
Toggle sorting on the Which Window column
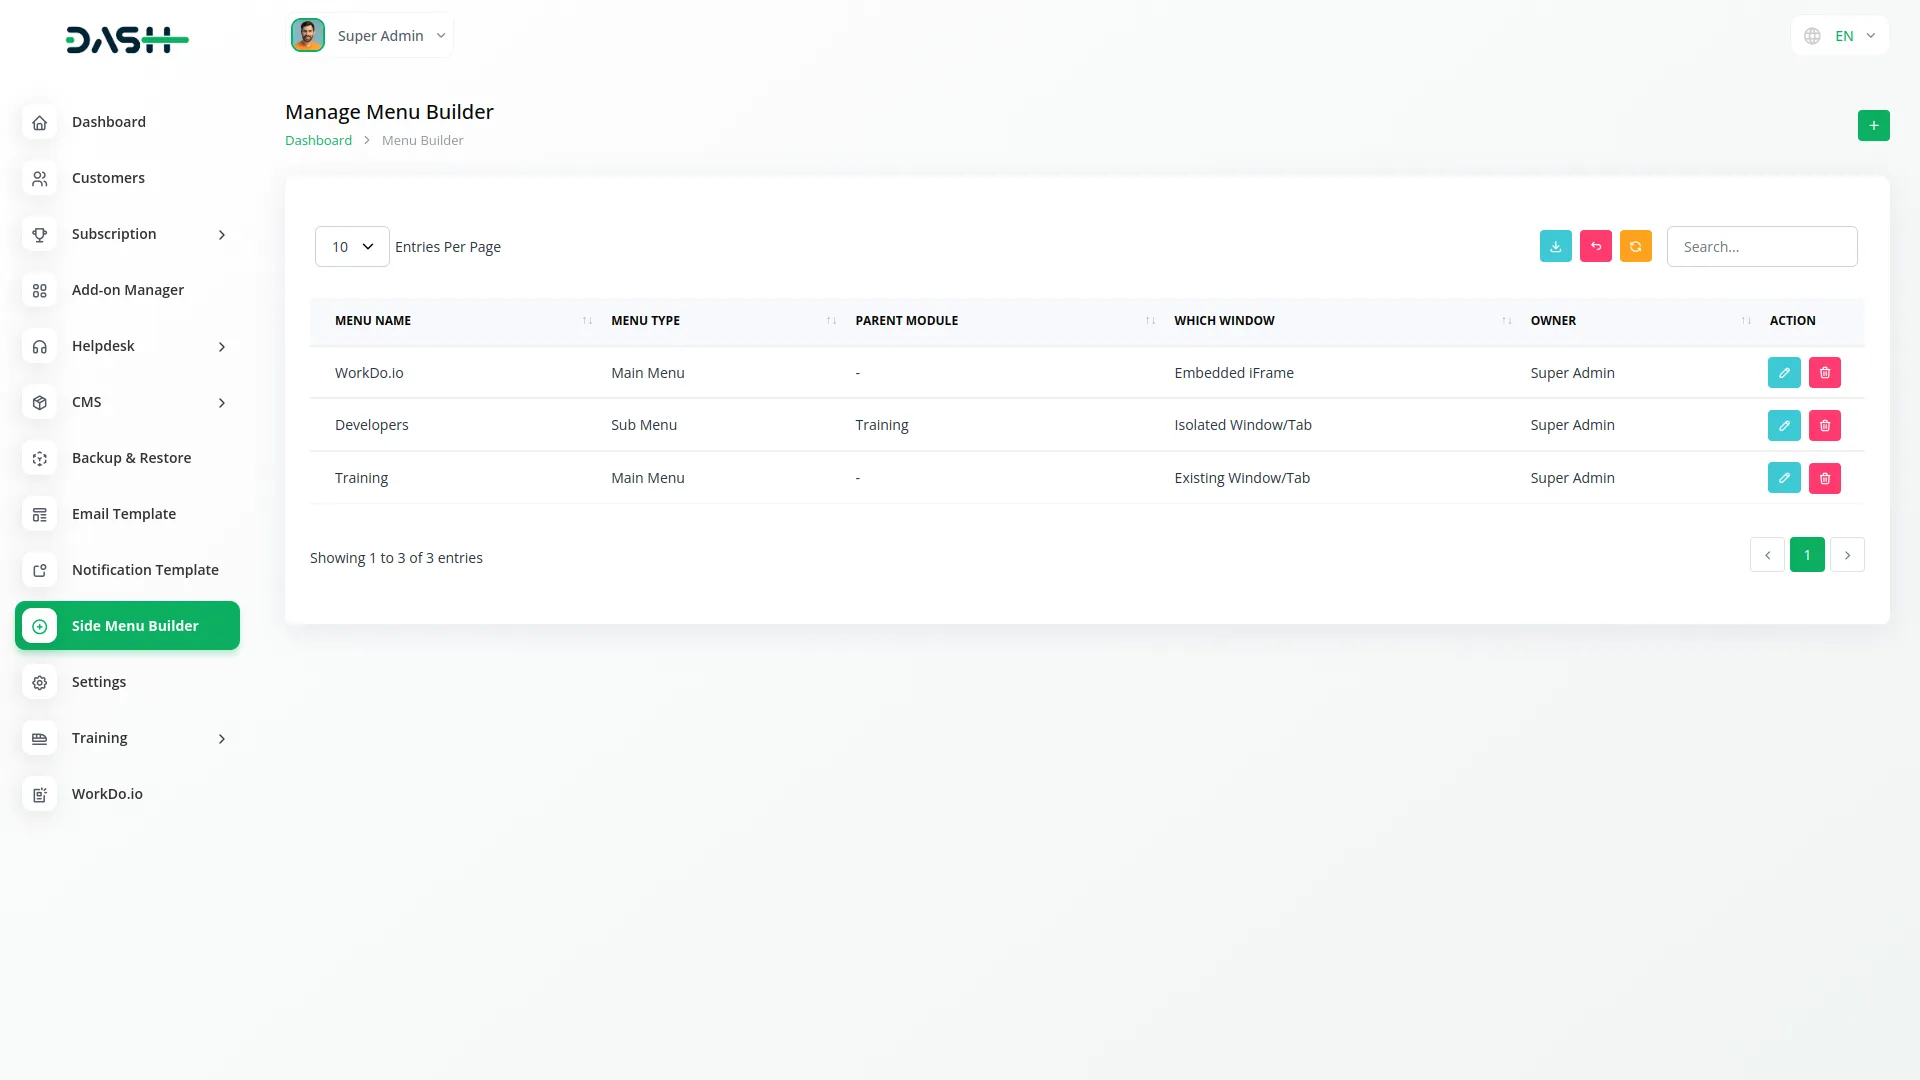point(1506,320)
